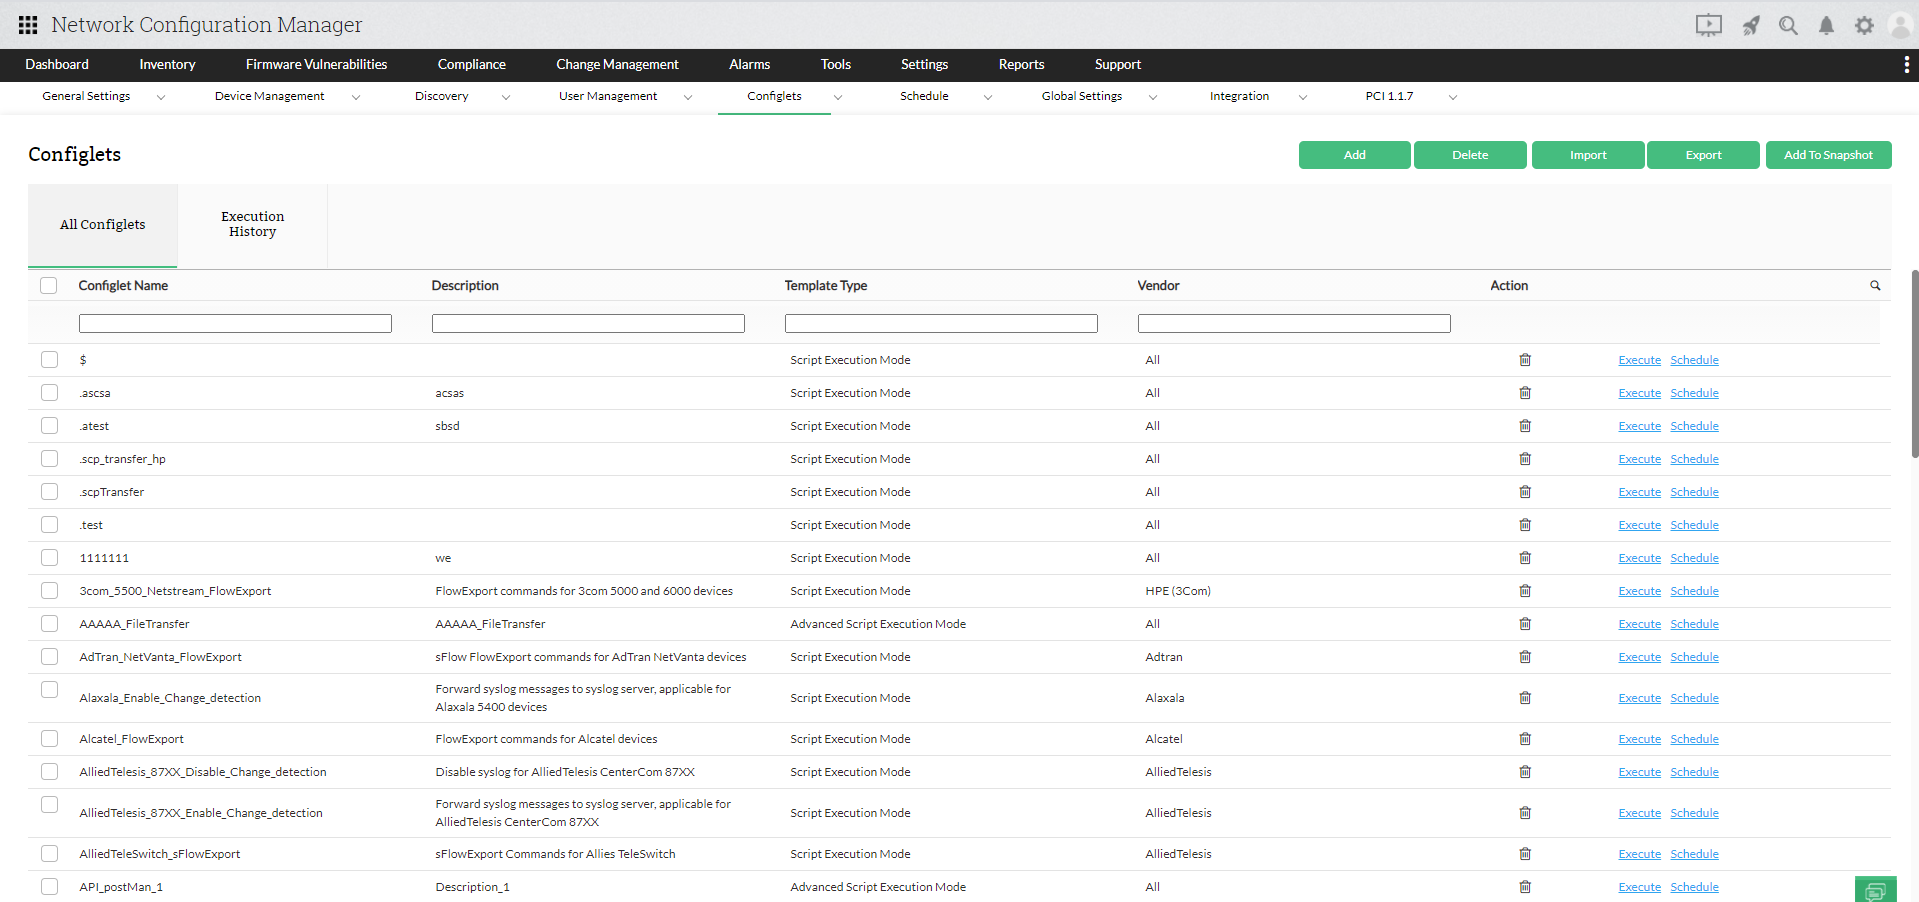1919x902 pixels.
Task: Check the checkbox for the 1111111 configlet
Action: point(49,557)
